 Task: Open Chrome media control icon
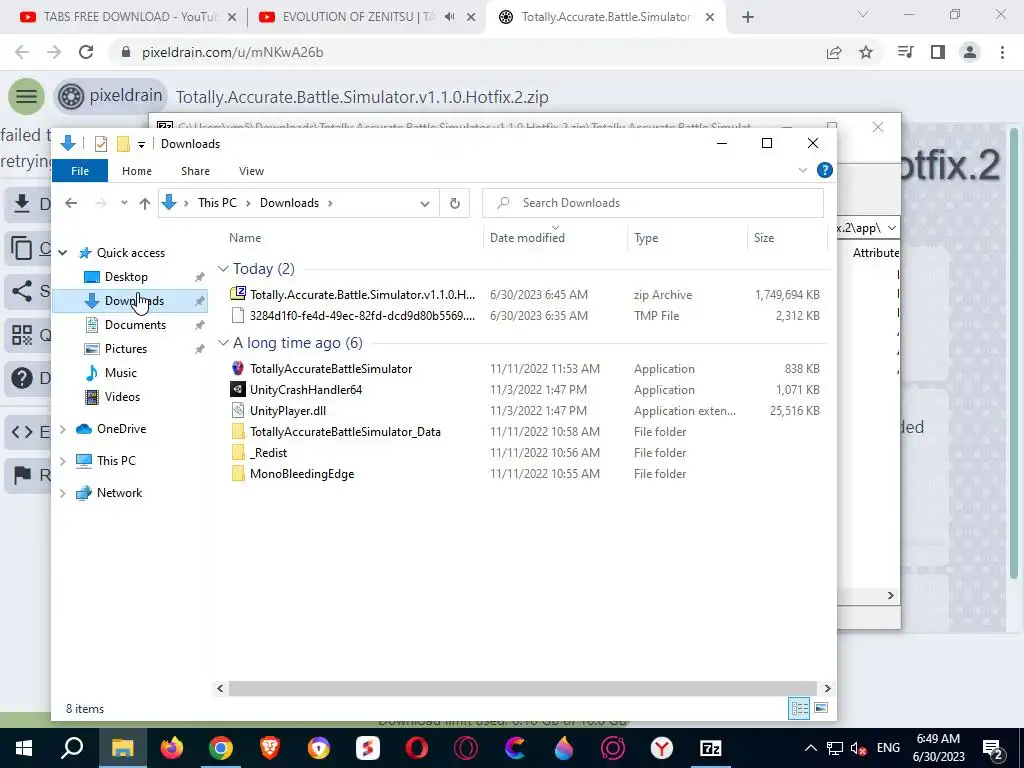pyautogui.click(x=905, y=52)
